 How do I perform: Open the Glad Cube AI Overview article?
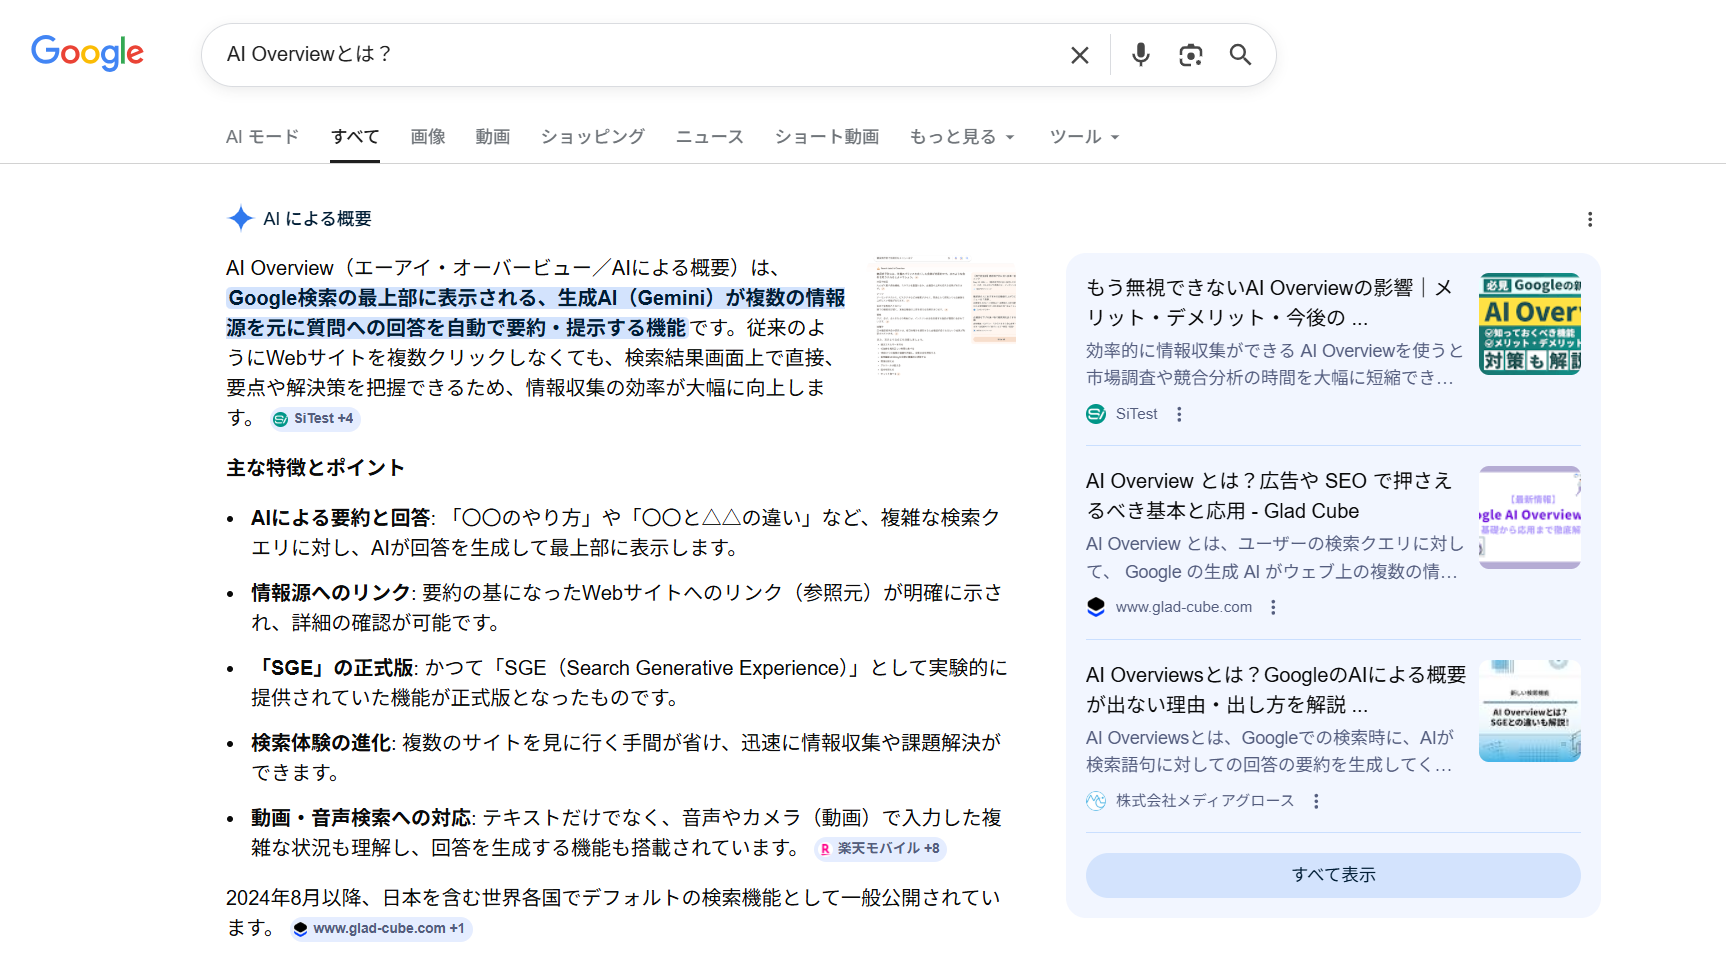1269,496
